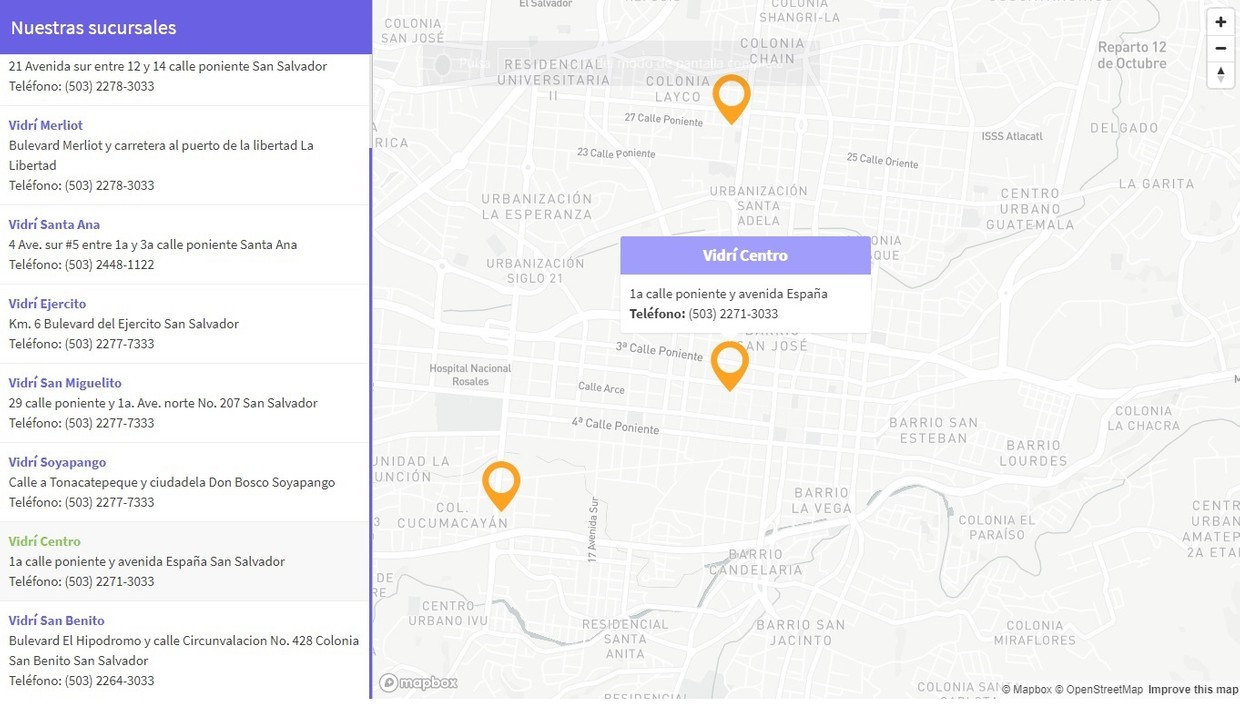The height and width of the screenshot is (712, 1240).
Task: Select the Vidrí Merliot branch entry
Action: click(x=45, y=125)
